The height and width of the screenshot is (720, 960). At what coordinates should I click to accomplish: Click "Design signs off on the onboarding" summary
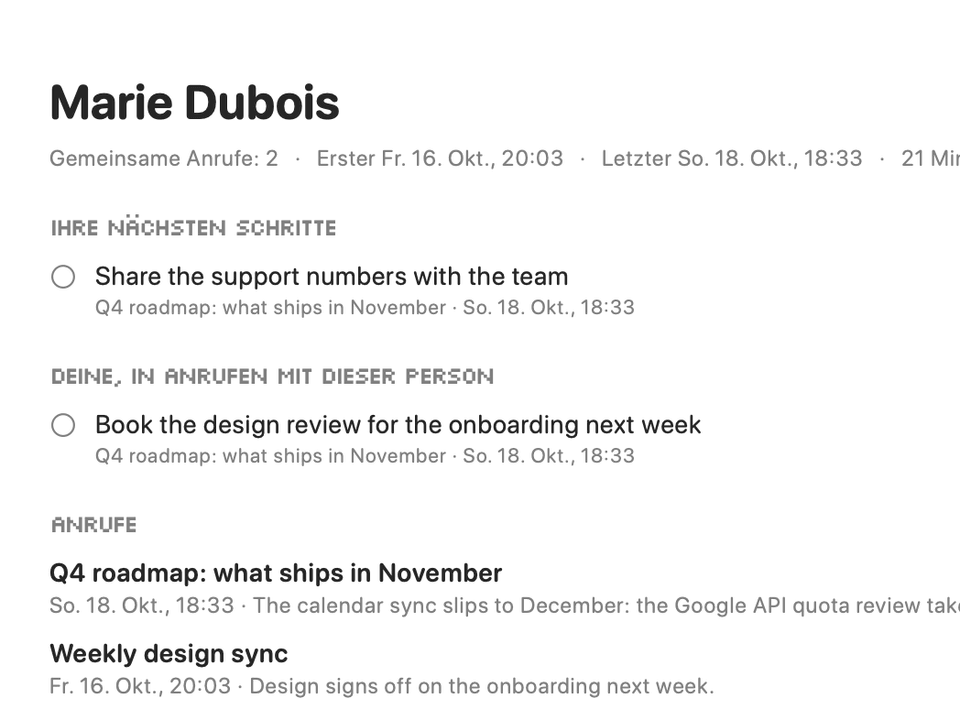click(482, 686)
